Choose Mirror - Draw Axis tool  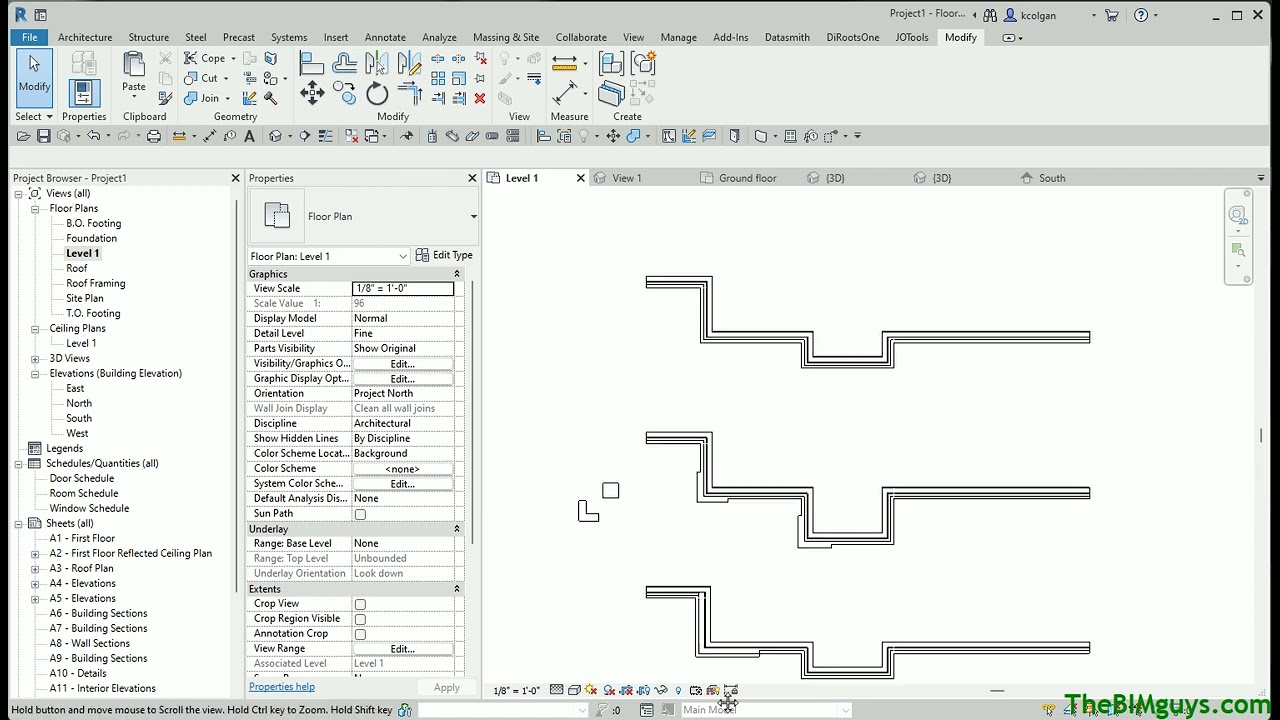[x=409, y=64]
